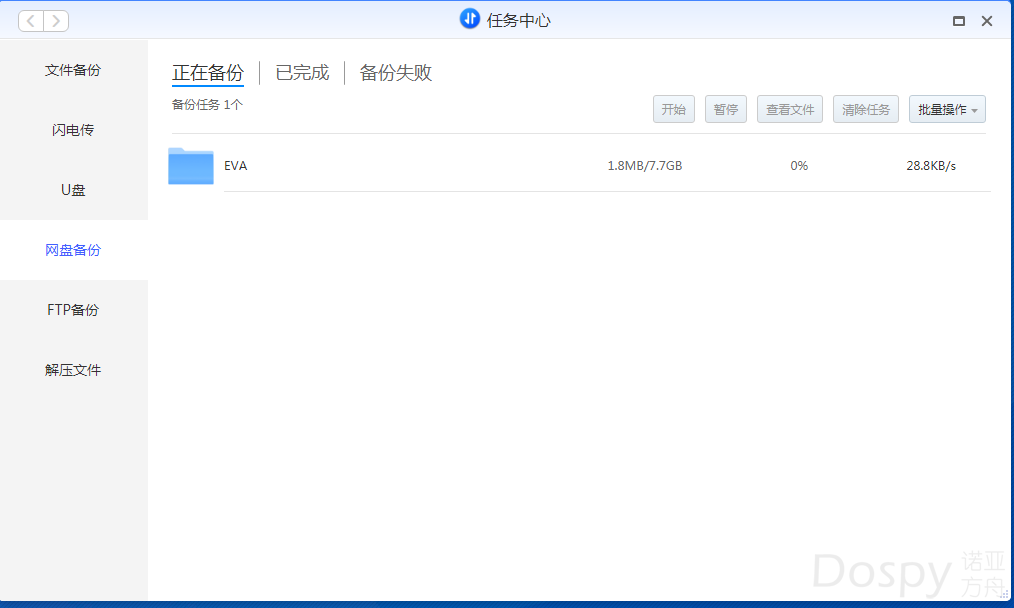Image resolution: width=1014 pixels, height=608 pixels.
Task: Open 解压文件 in the sidebar
Action: 73,370
